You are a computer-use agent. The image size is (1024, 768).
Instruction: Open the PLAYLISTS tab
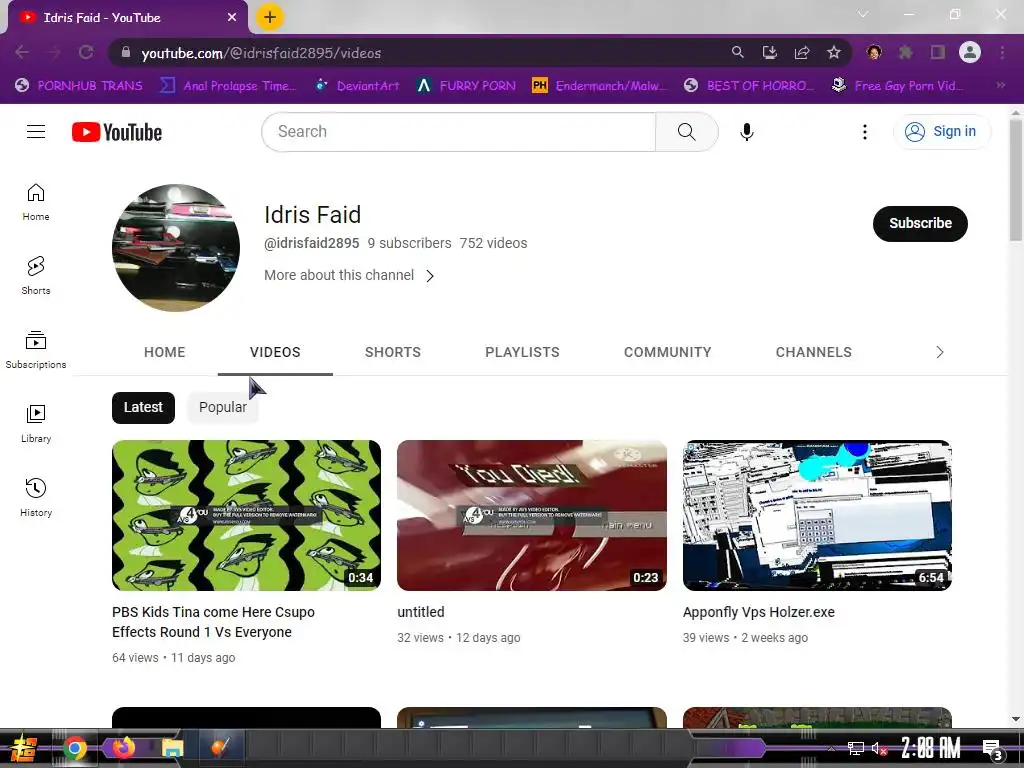(522, 352)
